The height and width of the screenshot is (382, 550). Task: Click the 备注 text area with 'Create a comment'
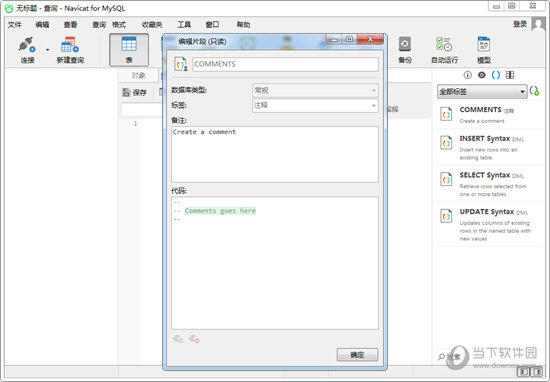tap(275, 154)
